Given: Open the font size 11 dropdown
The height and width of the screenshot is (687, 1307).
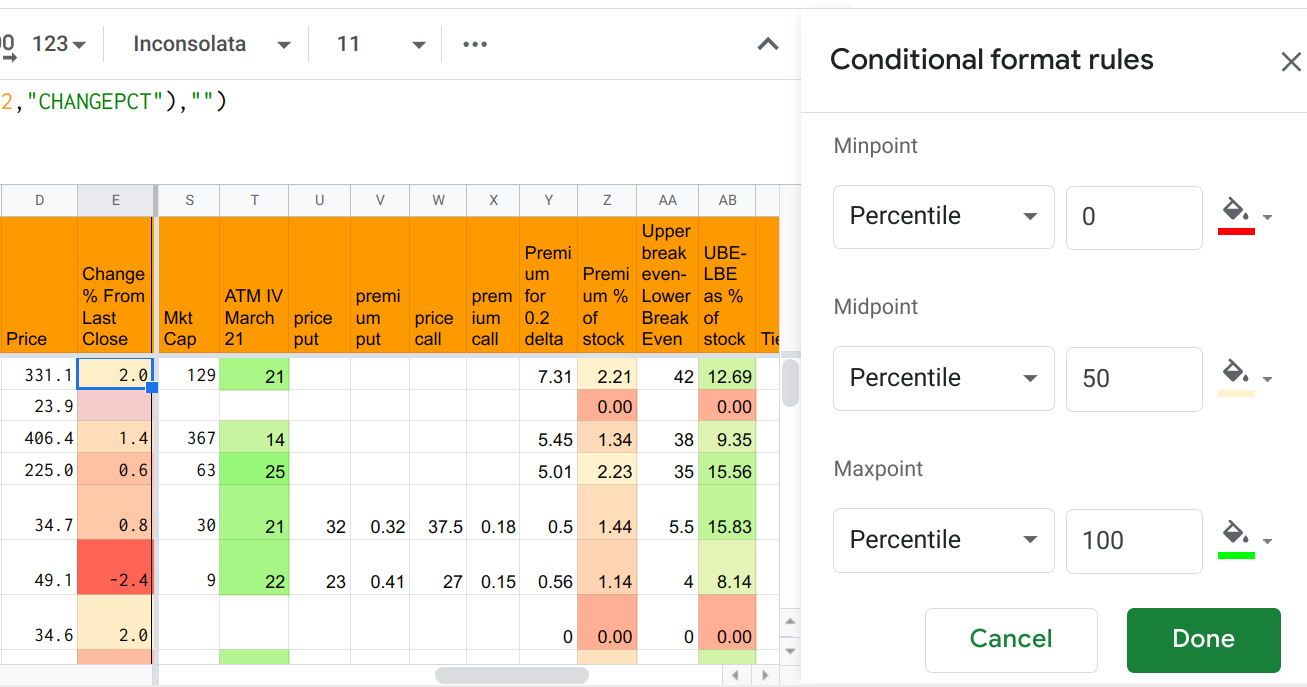Looking at the screenshot, I should click(x=381, y=44).
